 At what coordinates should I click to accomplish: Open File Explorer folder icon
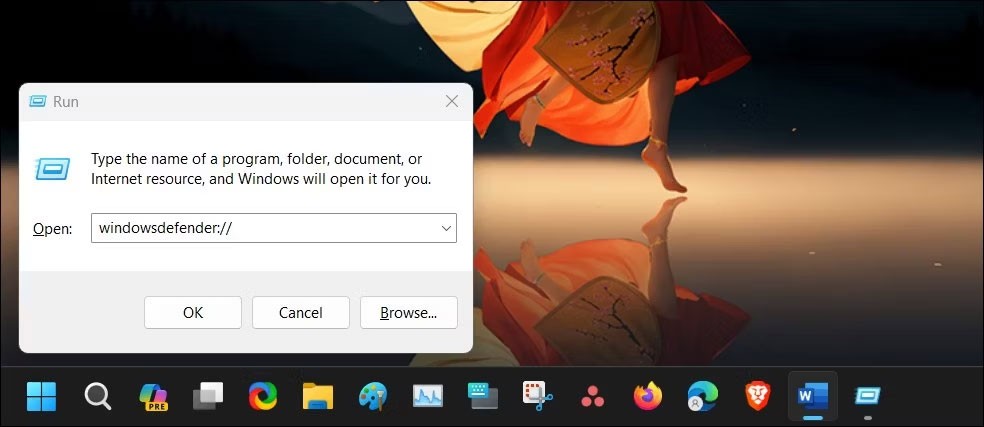[317, 397]
